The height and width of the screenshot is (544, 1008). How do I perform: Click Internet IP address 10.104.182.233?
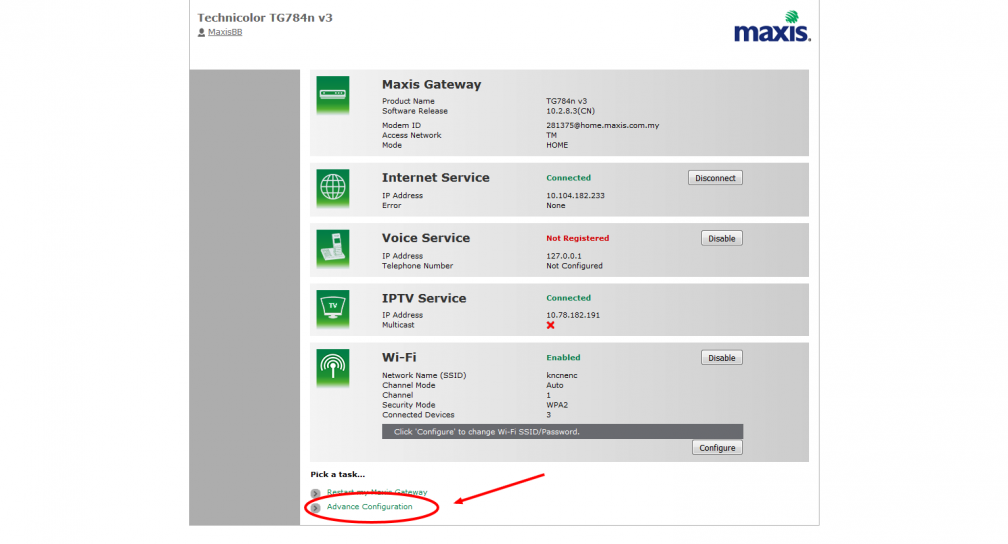(575, 195)
